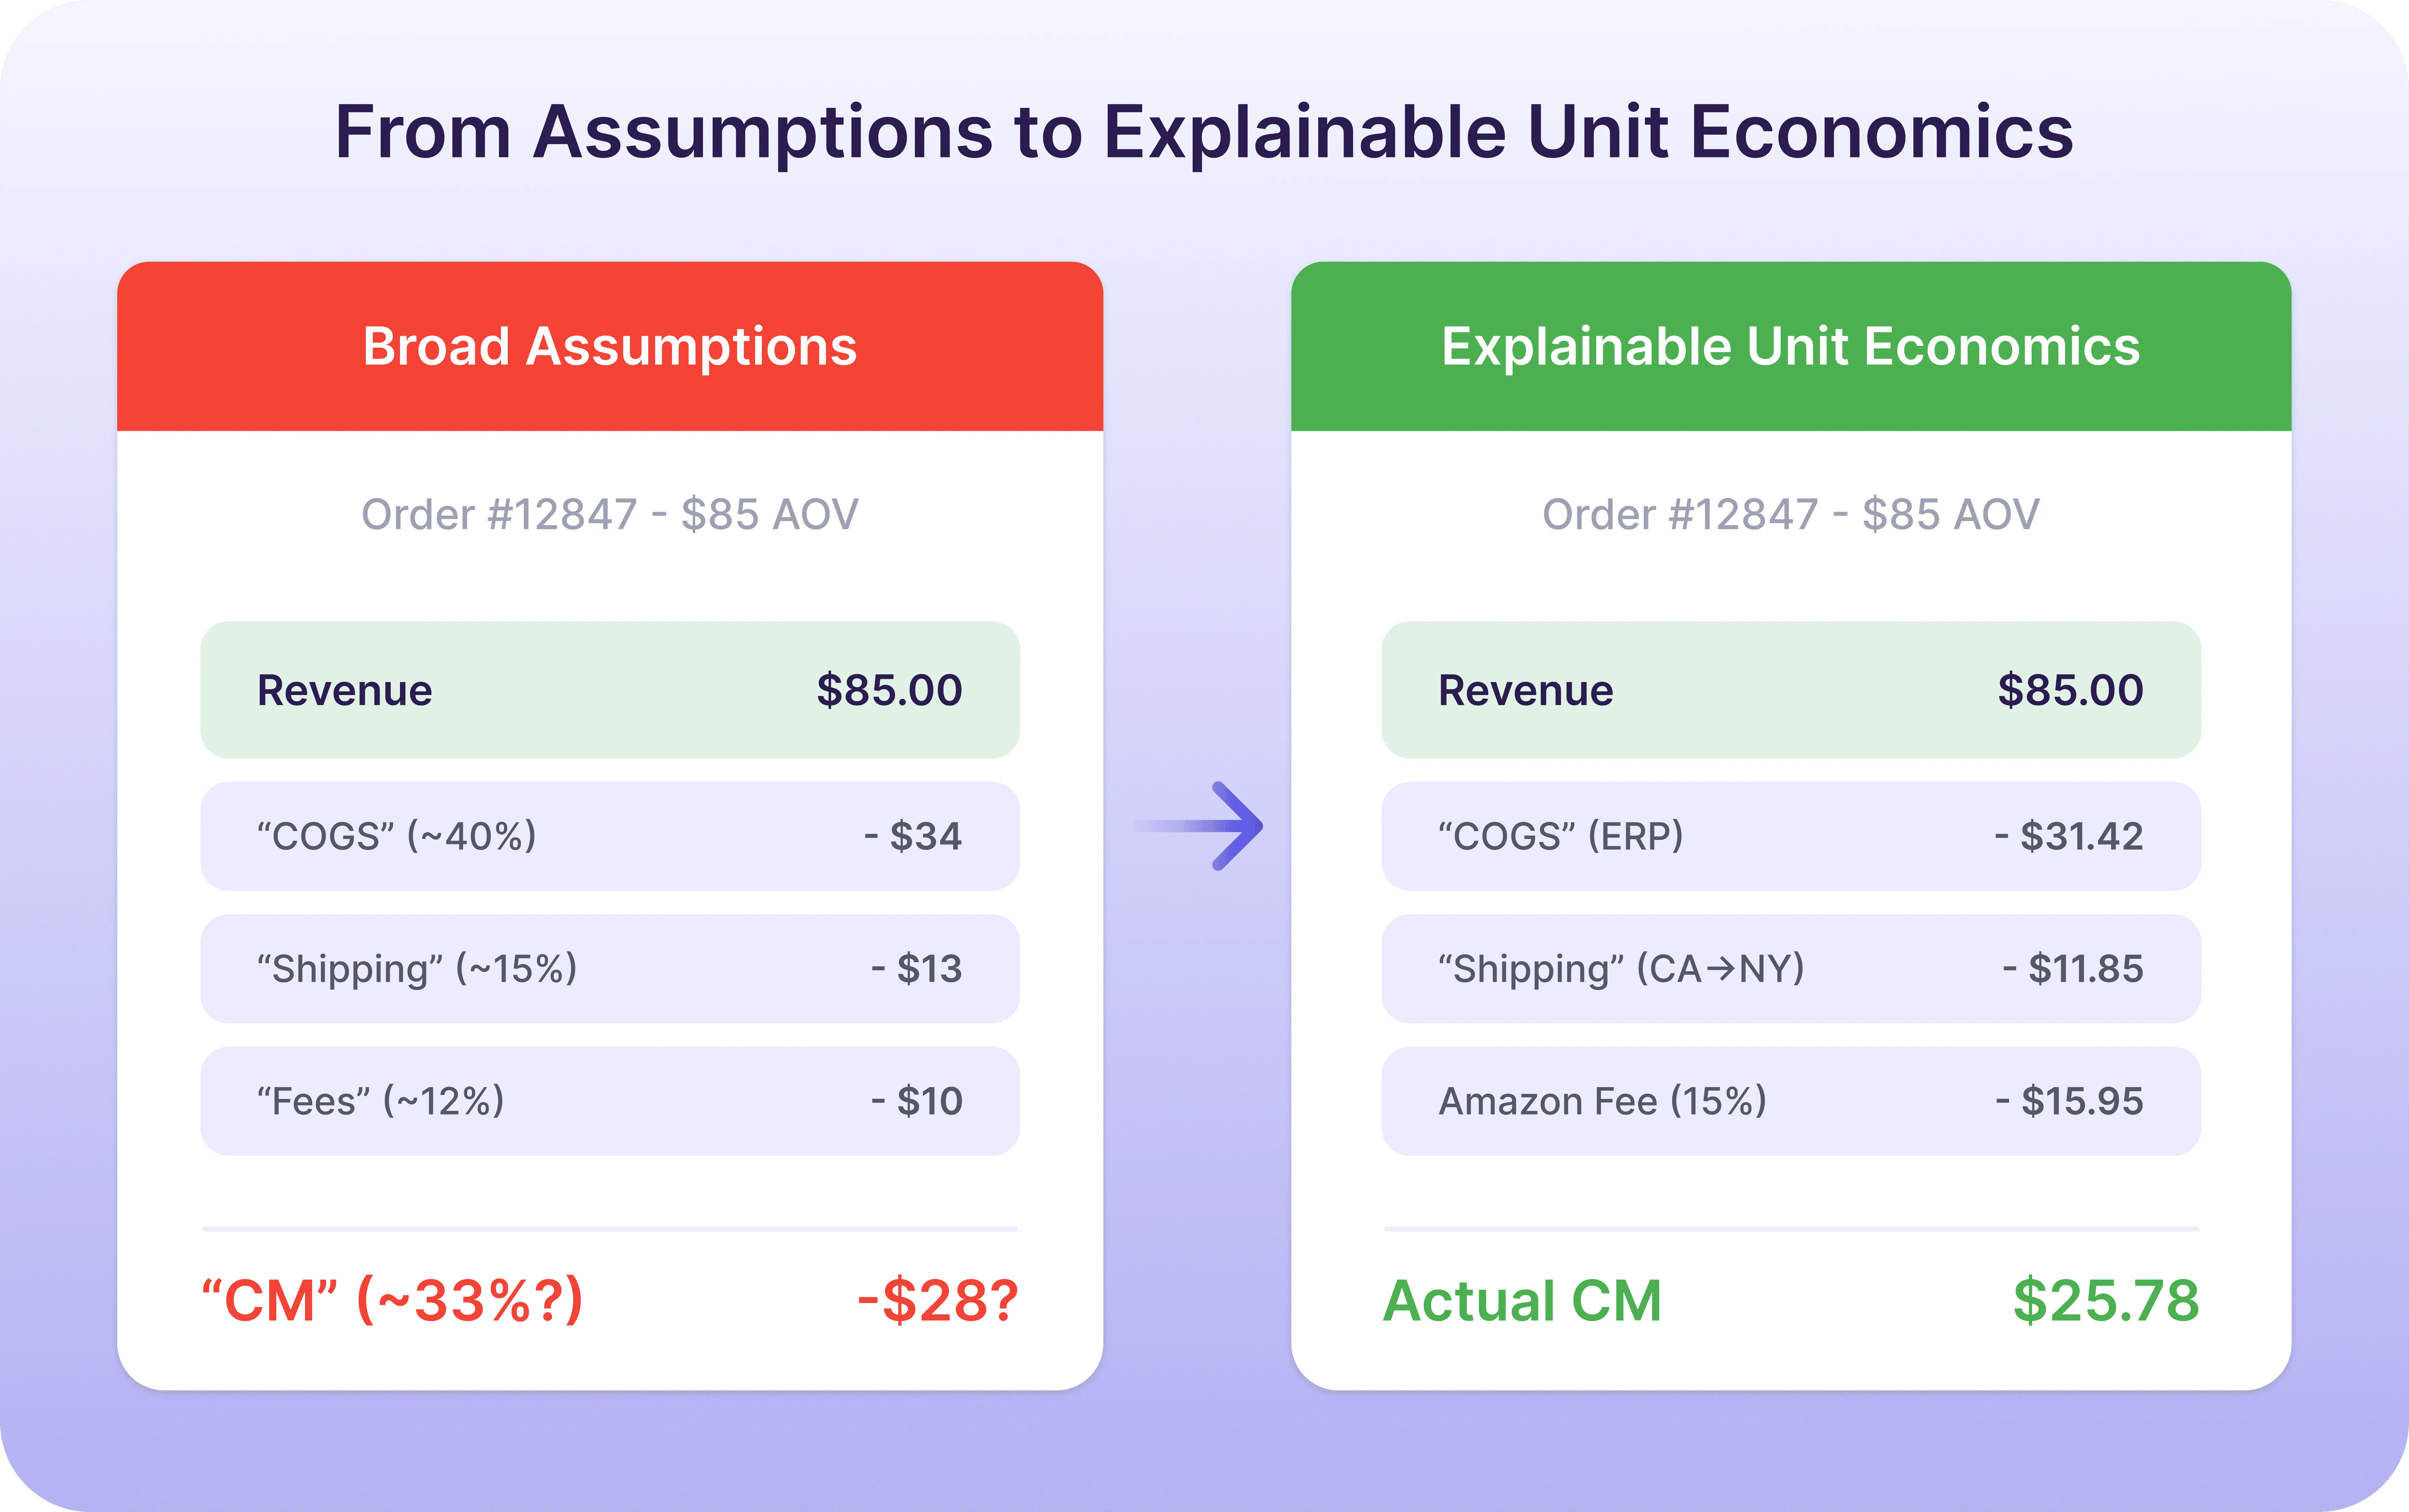Select the "COGS" (~40%) row
Image resolution: width=2409 pixels, height=1512 pixels.
click(x=610, y=836)
